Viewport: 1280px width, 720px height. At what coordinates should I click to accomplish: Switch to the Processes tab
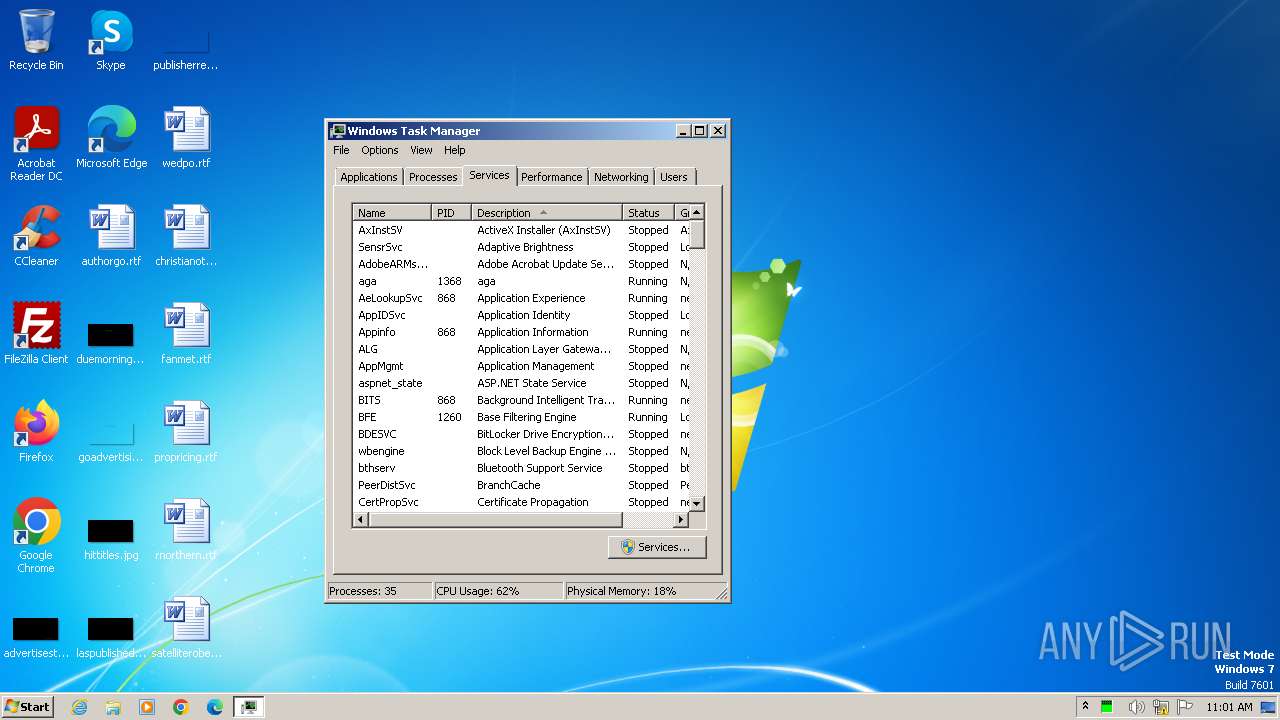click(x=433, y=177)
